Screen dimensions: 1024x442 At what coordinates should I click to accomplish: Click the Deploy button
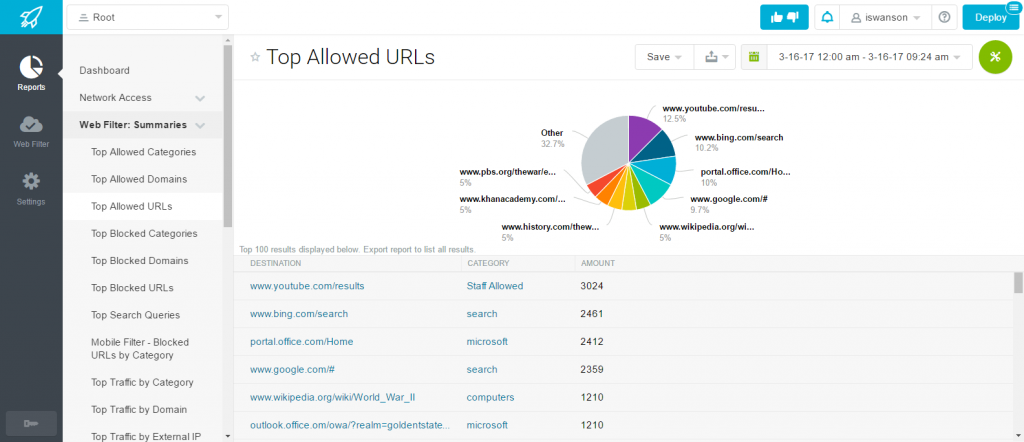pos(990,18)
